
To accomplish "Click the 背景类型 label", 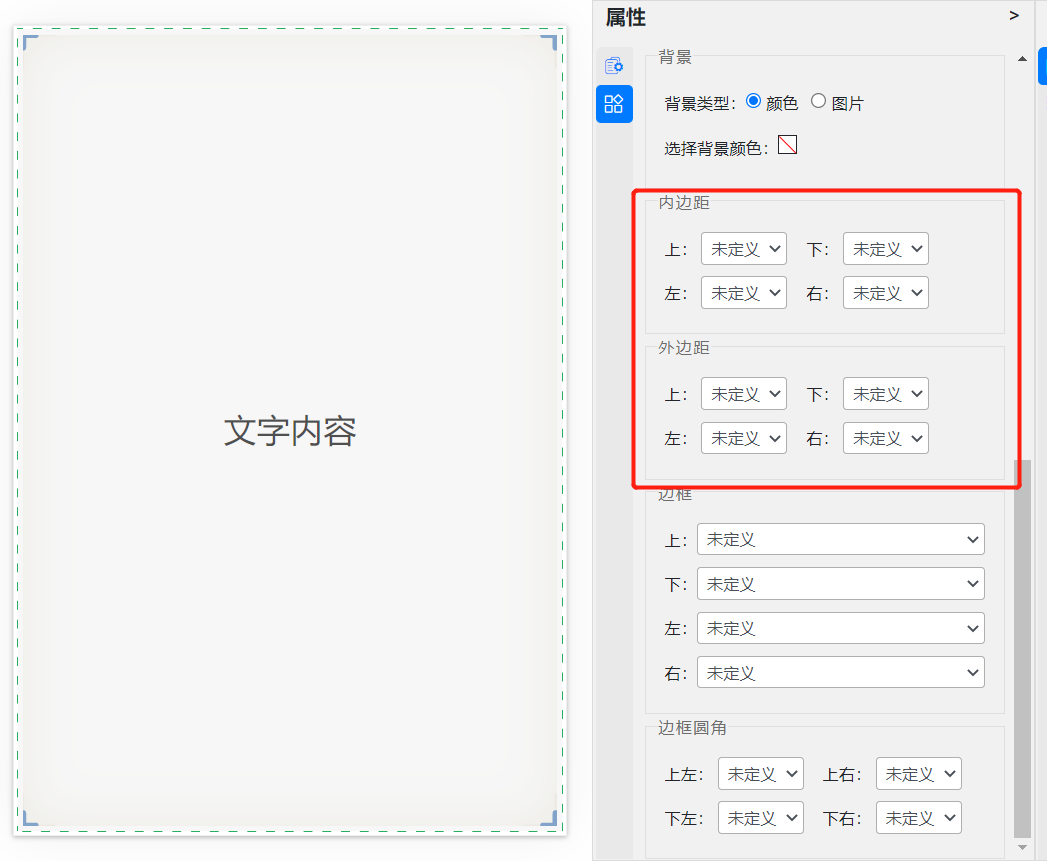I will click(700, 104).
